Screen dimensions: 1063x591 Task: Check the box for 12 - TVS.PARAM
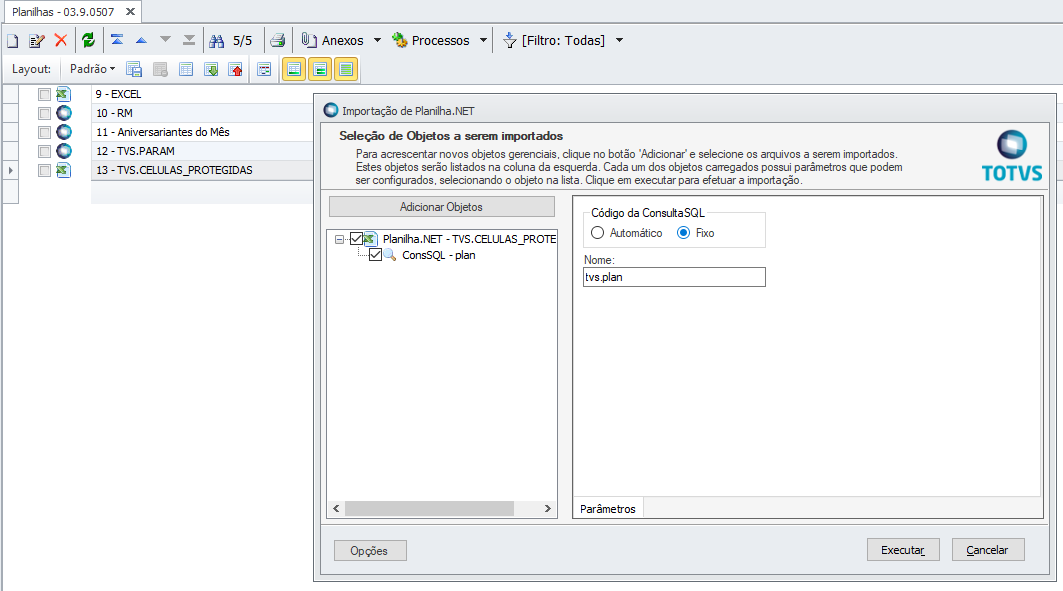pyautogui.click(x=44, y=151)
